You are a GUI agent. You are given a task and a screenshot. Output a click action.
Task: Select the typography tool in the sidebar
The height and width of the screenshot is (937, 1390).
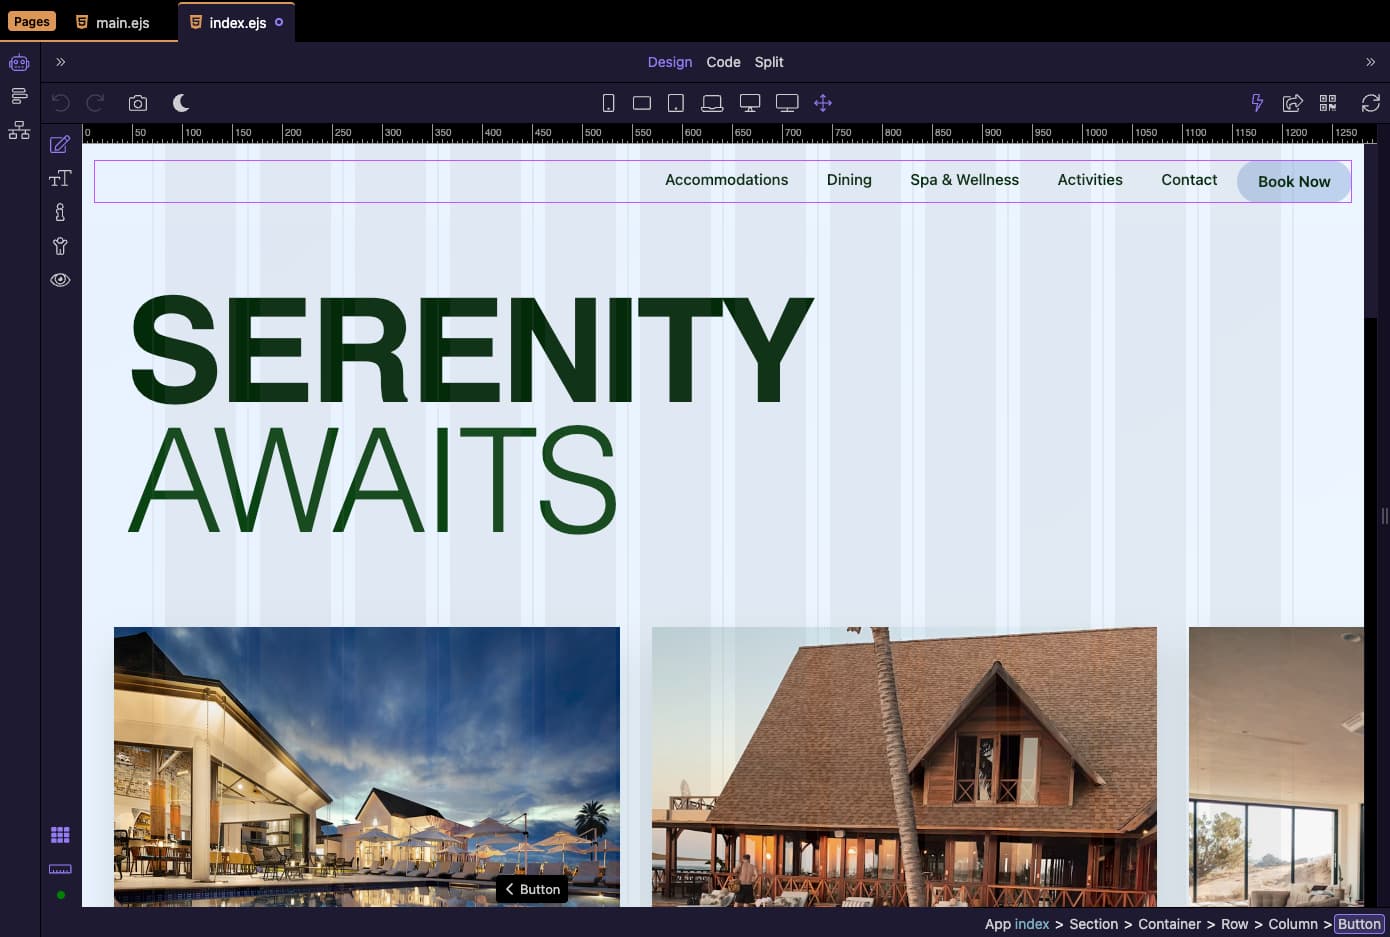(x=60, y=178)
